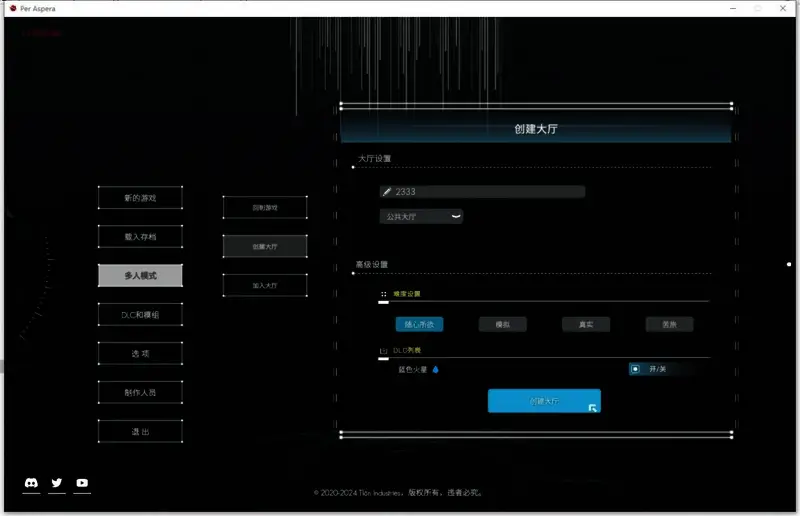
Task: Open the YouTube link icon
Action: [82, 483]
